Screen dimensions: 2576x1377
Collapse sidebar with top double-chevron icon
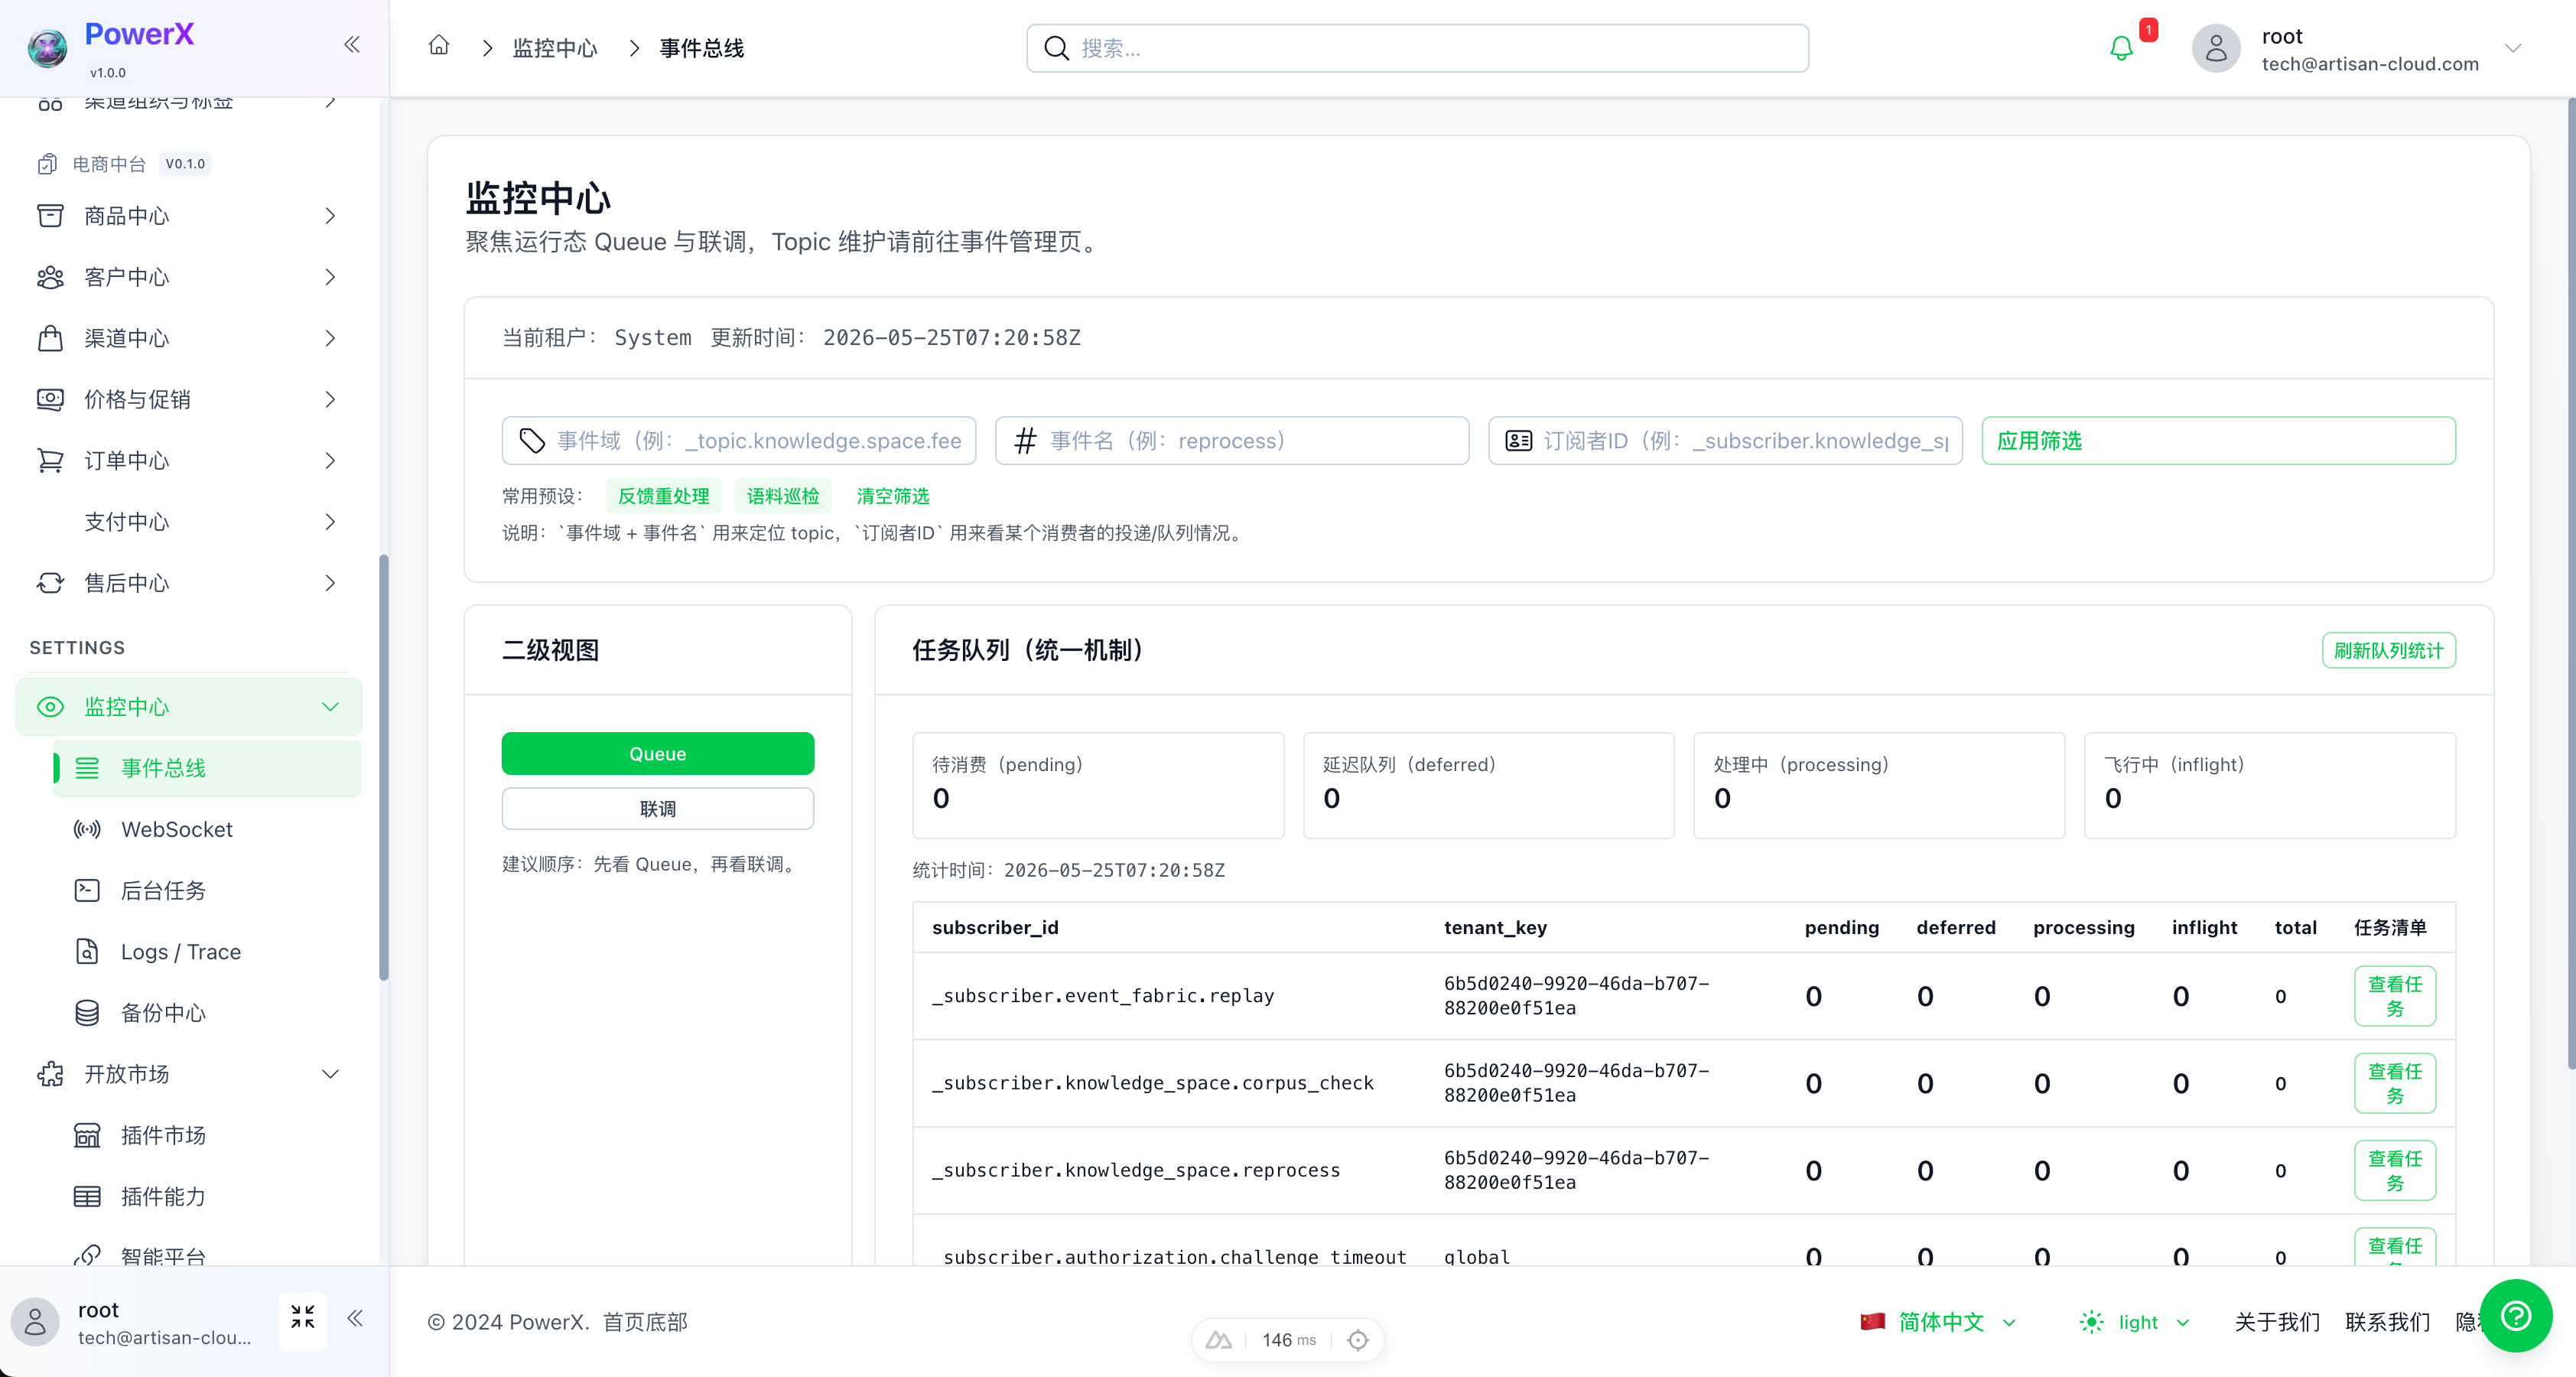(352, 44)
